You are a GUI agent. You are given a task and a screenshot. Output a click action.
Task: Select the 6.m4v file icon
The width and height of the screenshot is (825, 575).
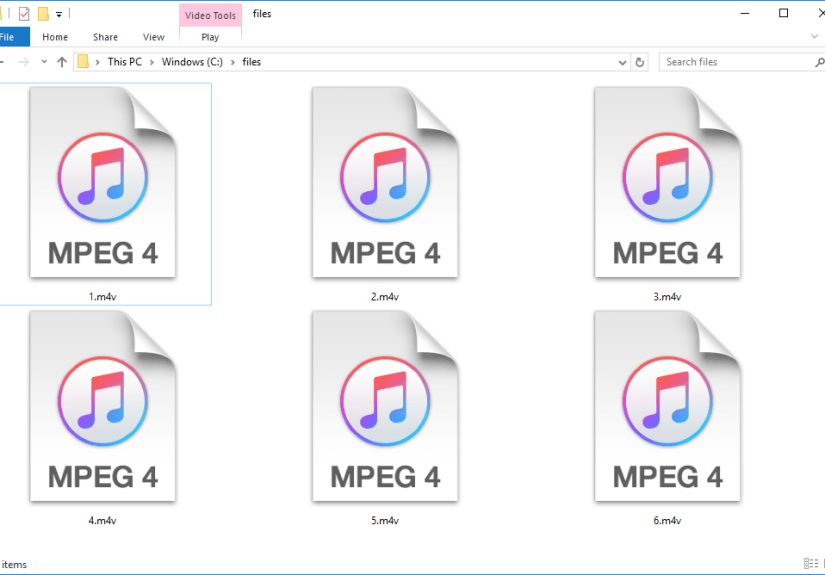pyautogui.click(x=667, y=406)
